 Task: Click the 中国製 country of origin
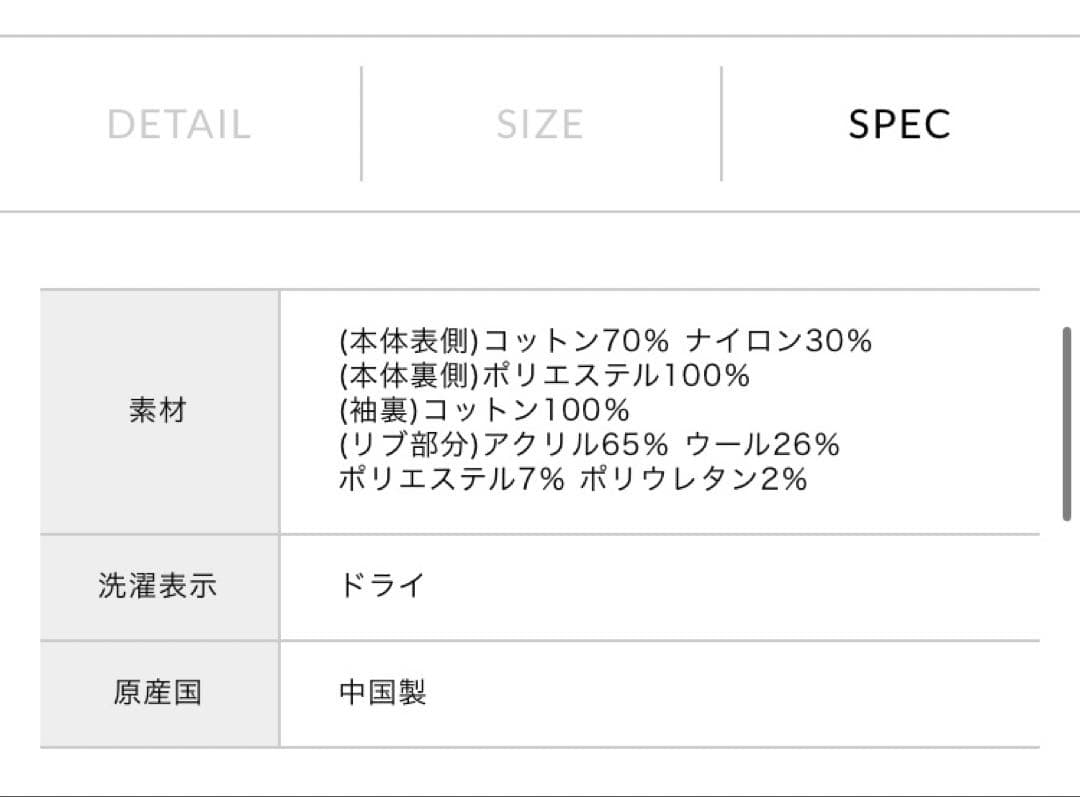(x=383, y=691)
